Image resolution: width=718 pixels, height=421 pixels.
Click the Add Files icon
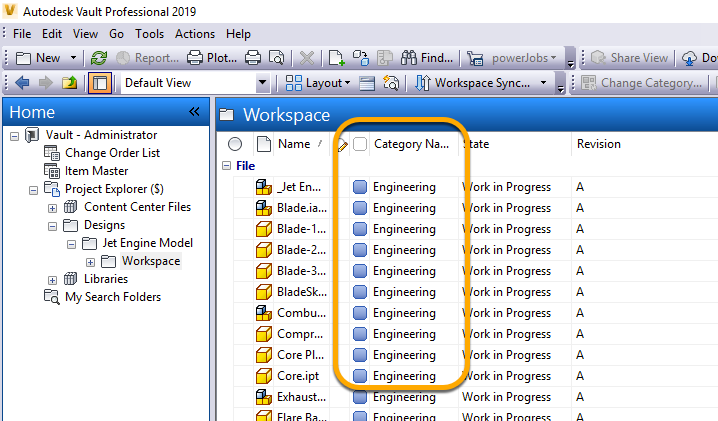337,58
